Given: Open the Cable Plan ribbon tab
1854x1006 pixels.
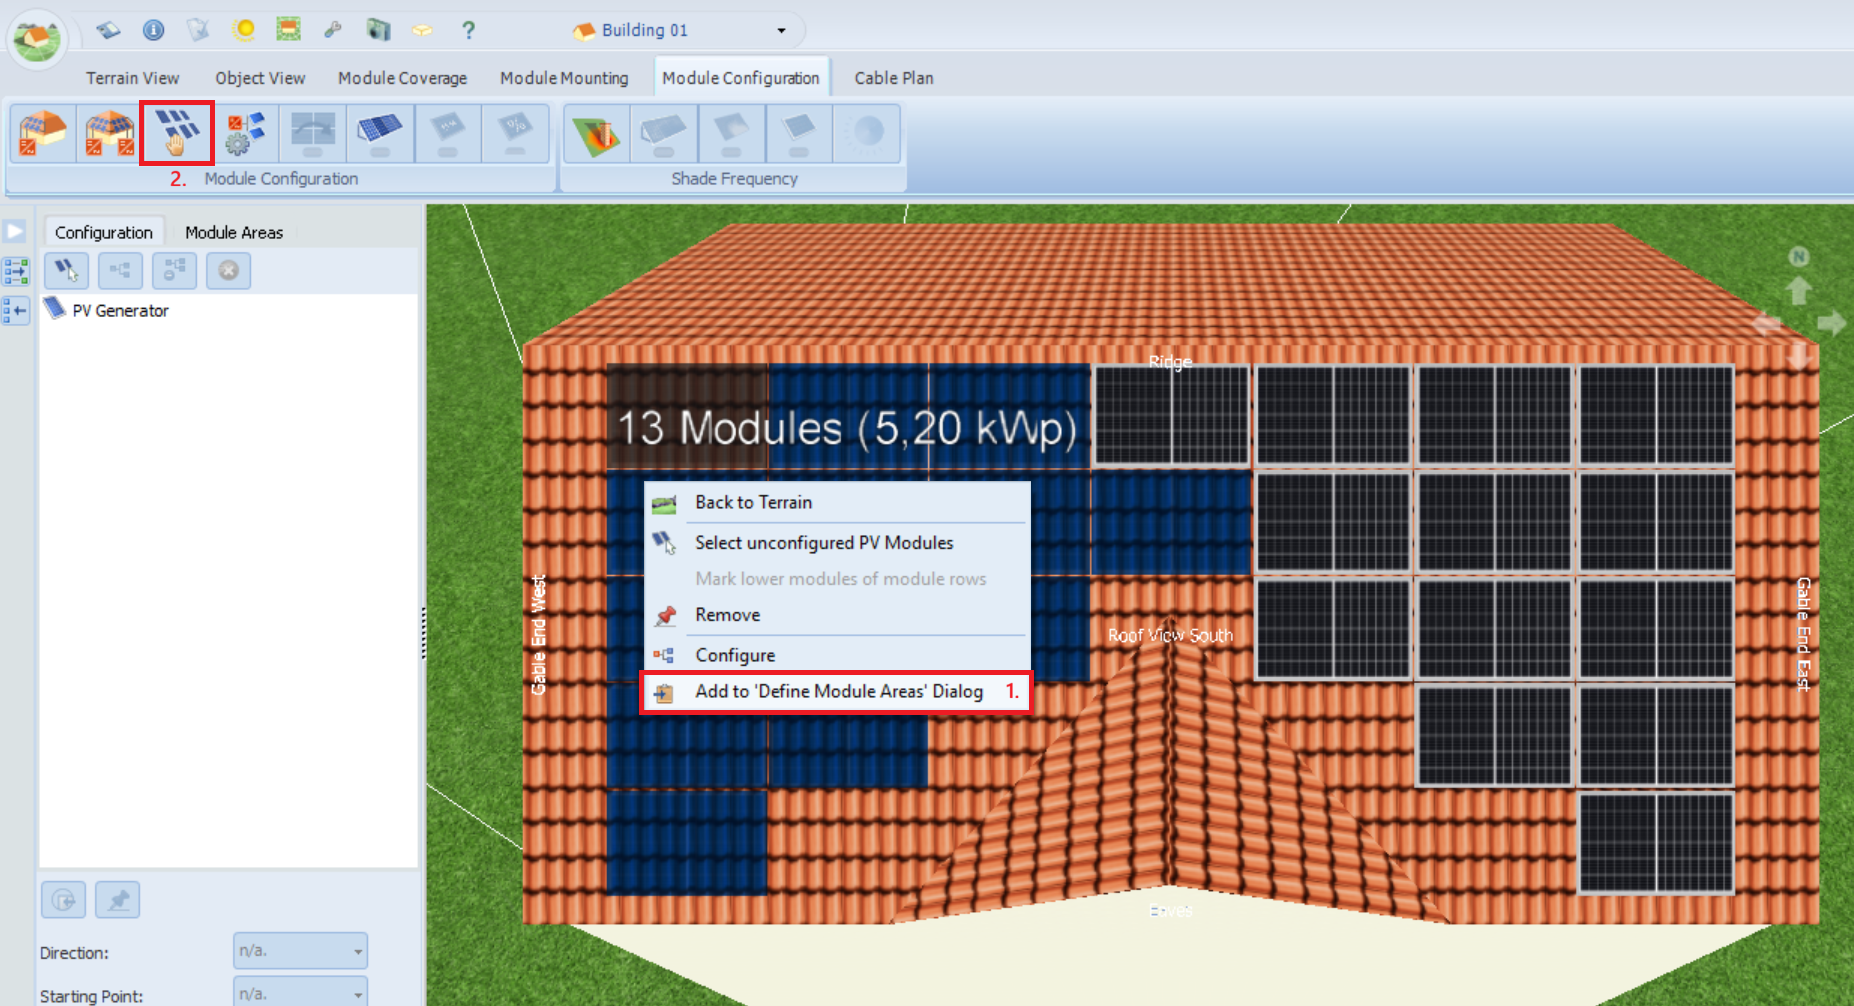Looking at the screenshot, I should pos(893,78).
